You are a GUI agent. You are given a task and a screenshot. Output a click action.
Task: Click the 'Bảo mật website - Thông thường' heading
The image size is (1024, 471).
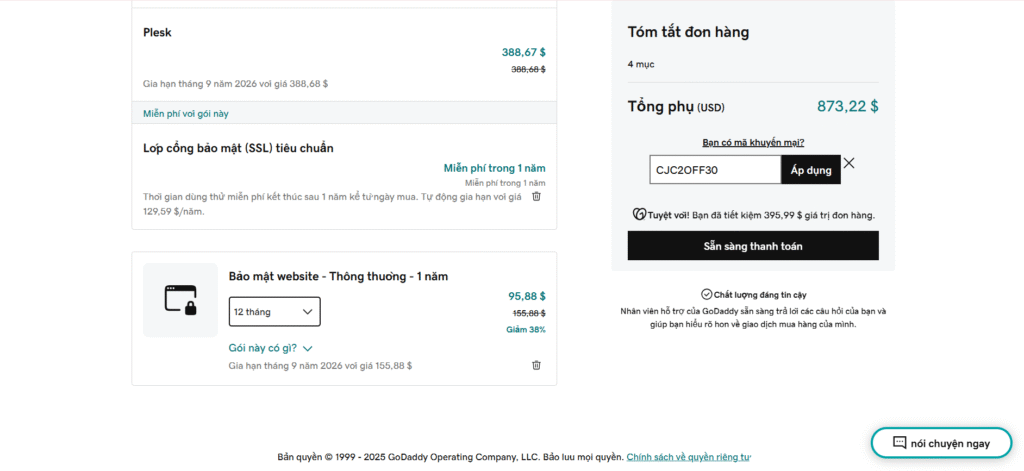tap(331, 276)
